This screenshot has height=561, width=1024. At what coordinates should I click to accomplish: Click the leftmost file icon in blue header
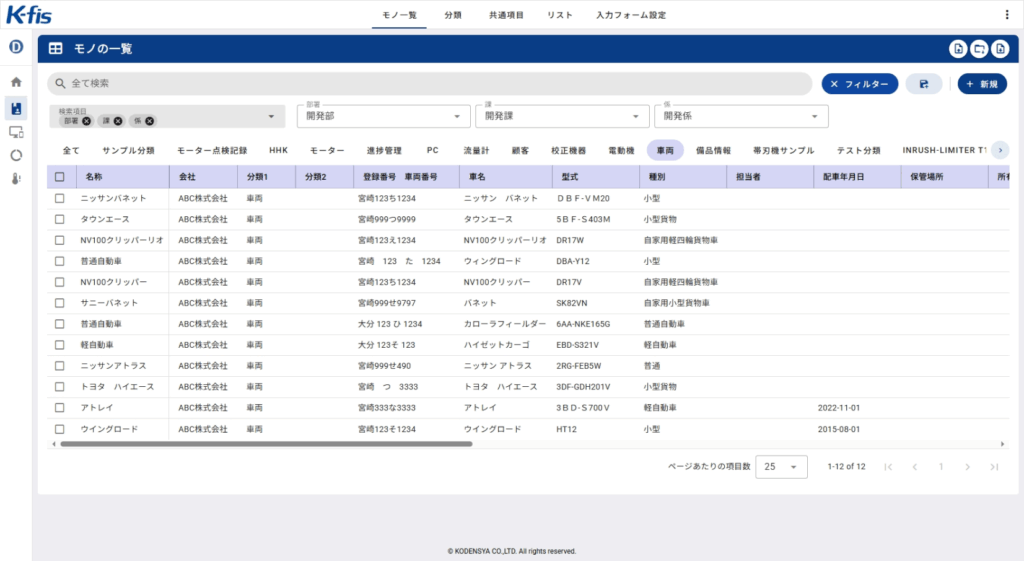958,49
